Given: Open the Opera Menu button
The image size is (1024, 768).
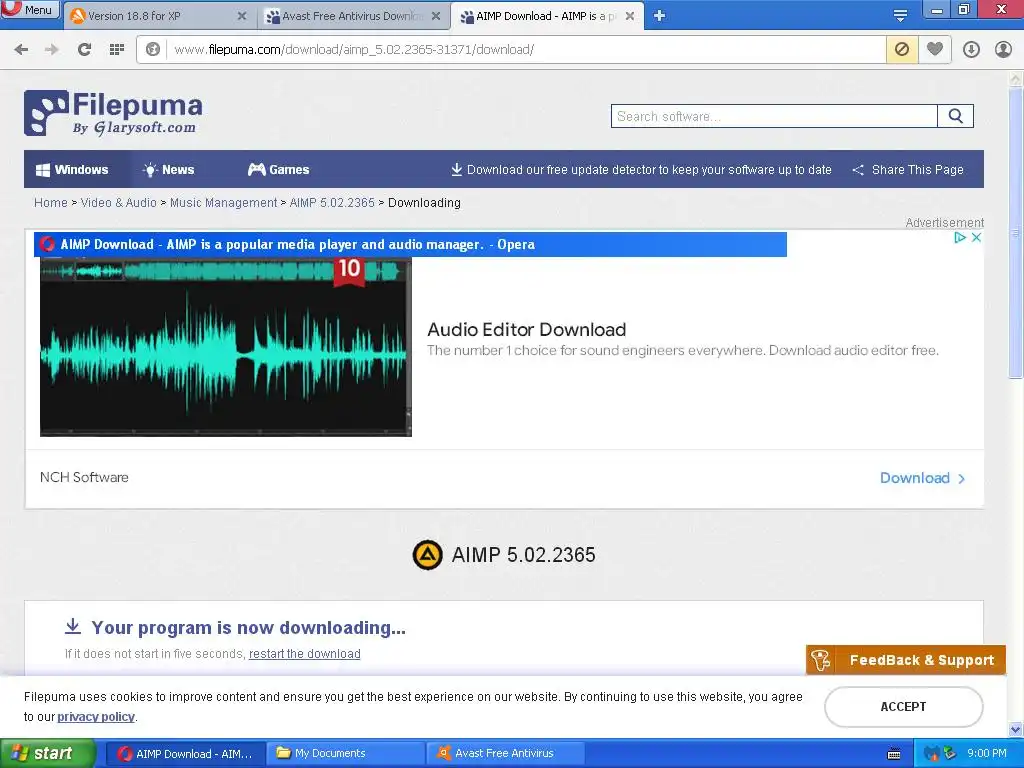Looking at the screenshot, I should [x=30, y=9].
